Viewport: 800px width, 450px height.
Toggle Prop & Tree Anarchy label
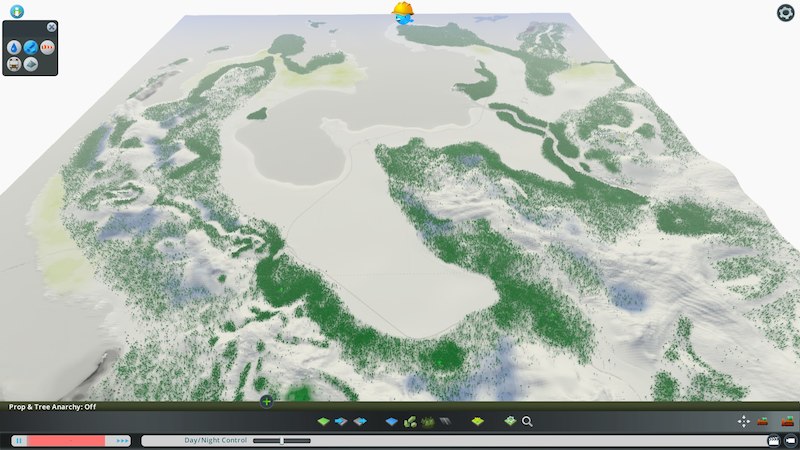coord(52,407)
